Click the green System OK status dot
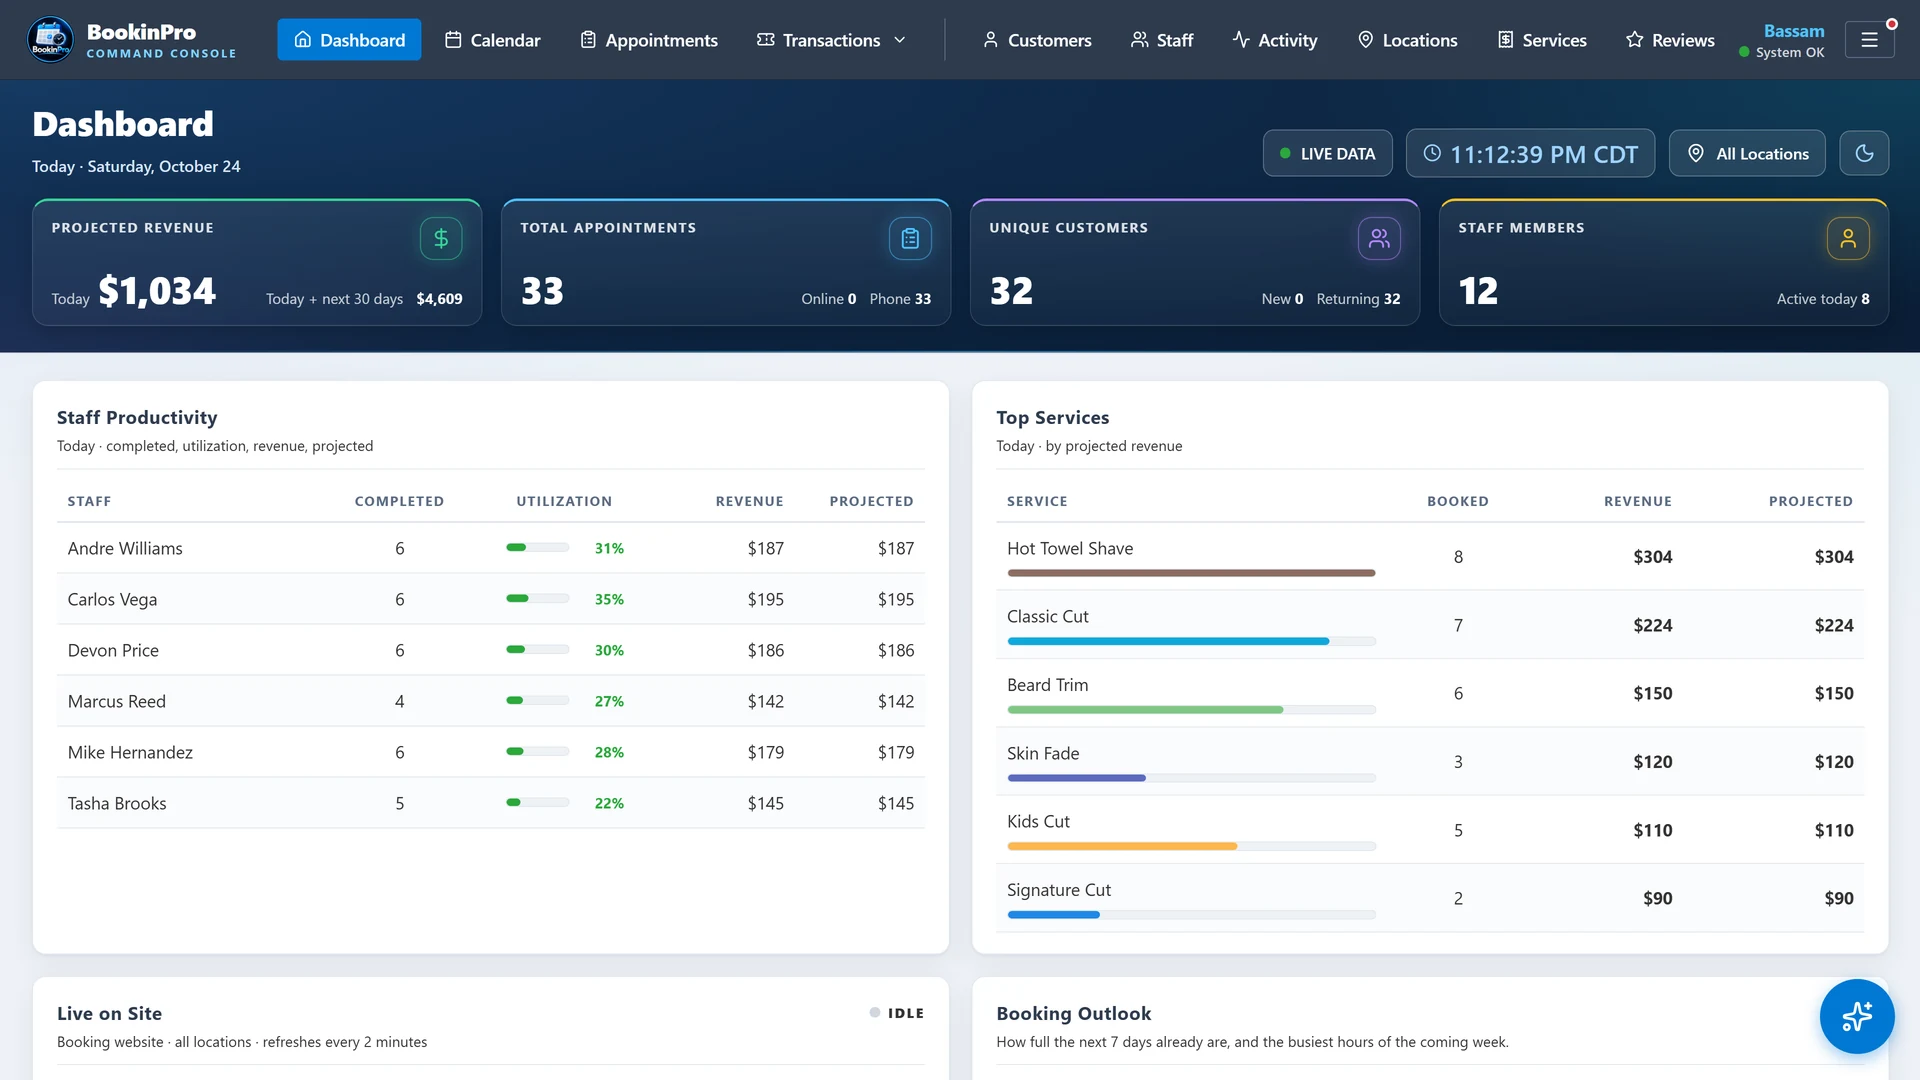The width and height of the screenshot is (1920, 1080). click(1744, 52)
